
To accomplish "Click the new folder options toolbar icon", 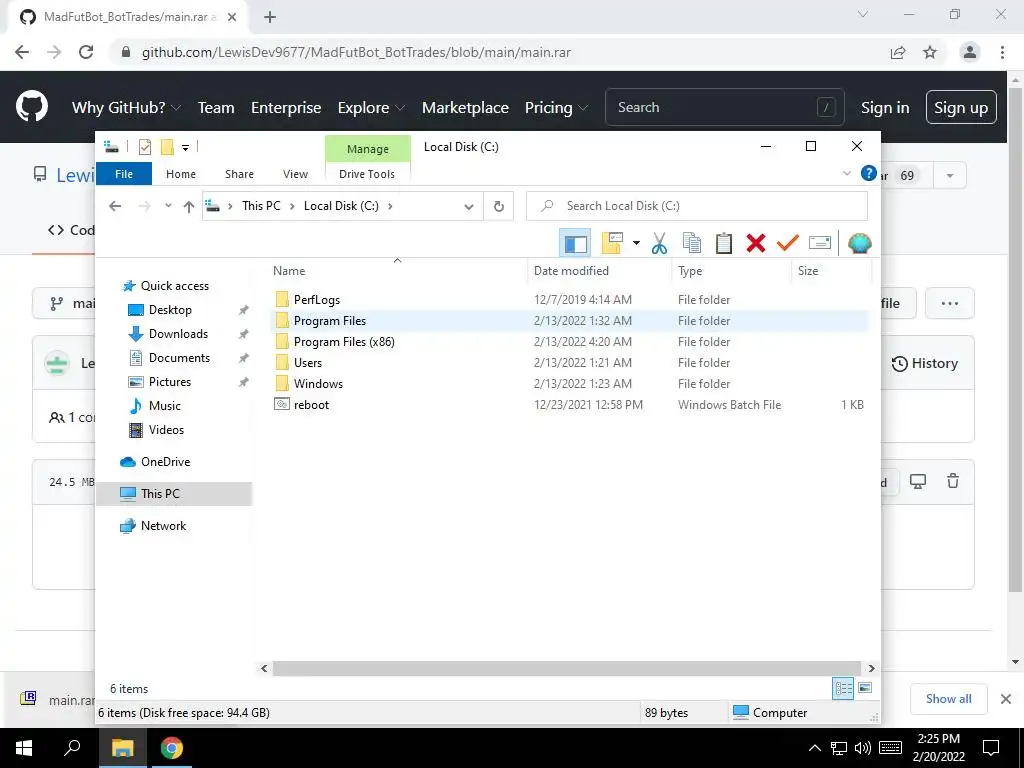I will [612, 244].
